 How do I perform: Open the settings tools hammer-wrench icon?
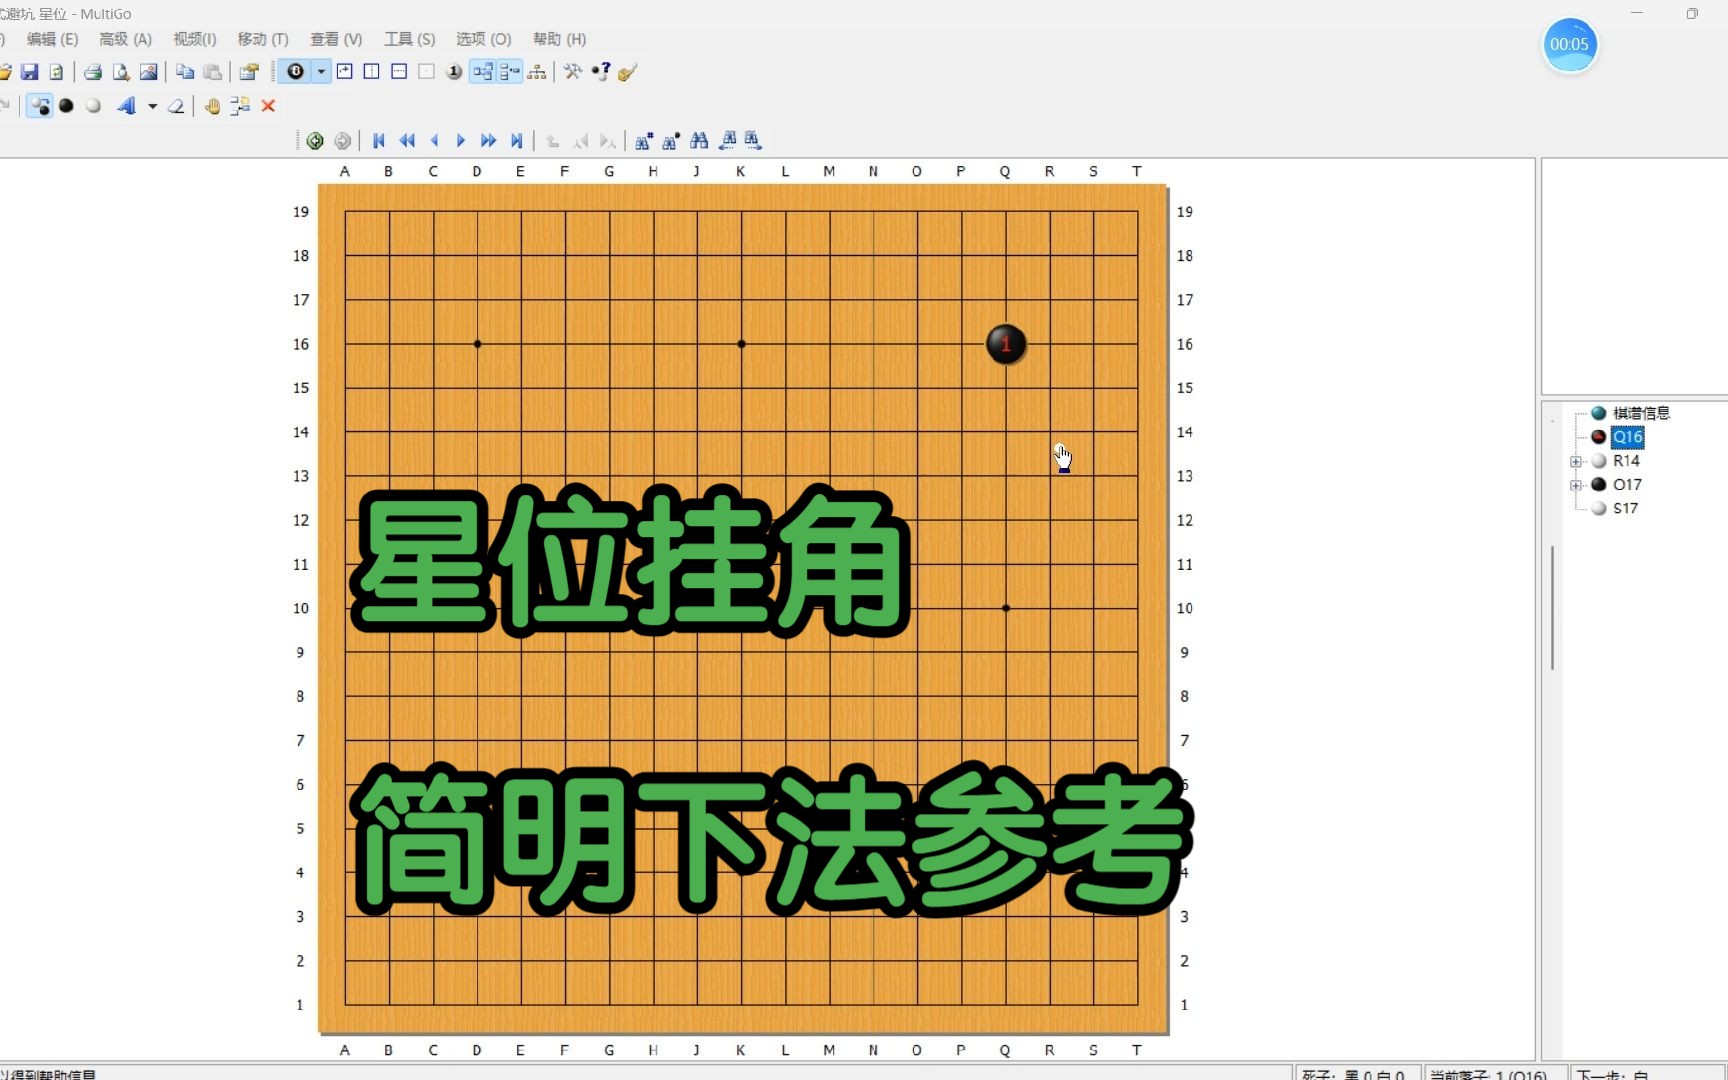(573, 72)
